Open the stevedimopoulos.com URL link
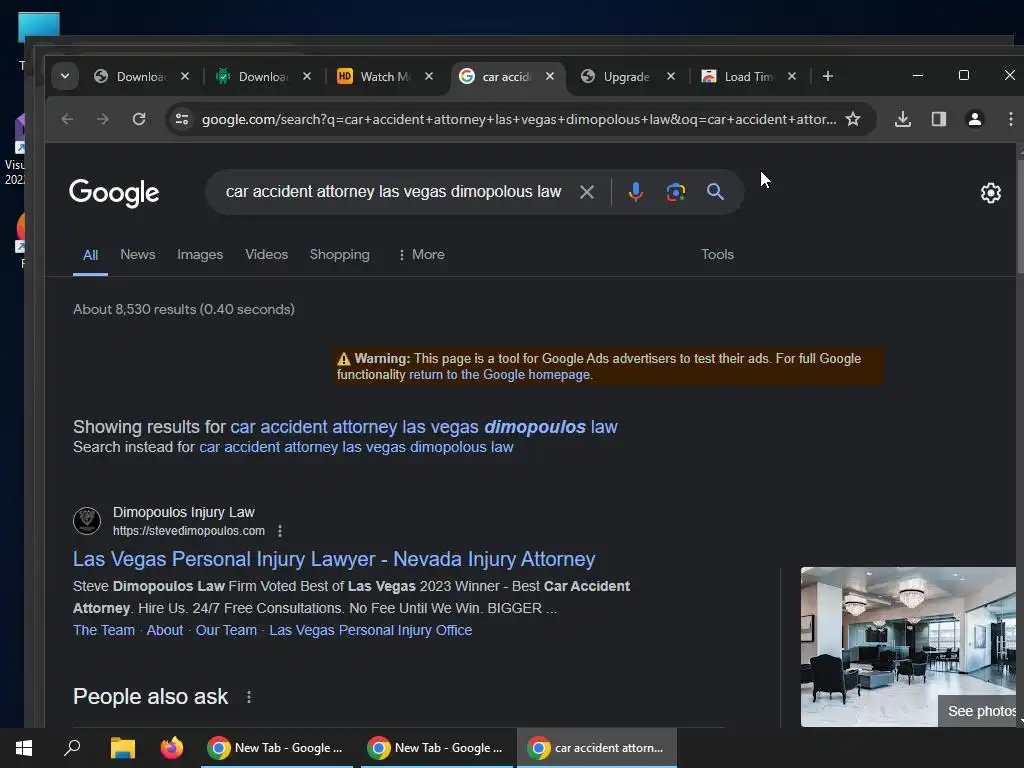 (x=189, y=531)
